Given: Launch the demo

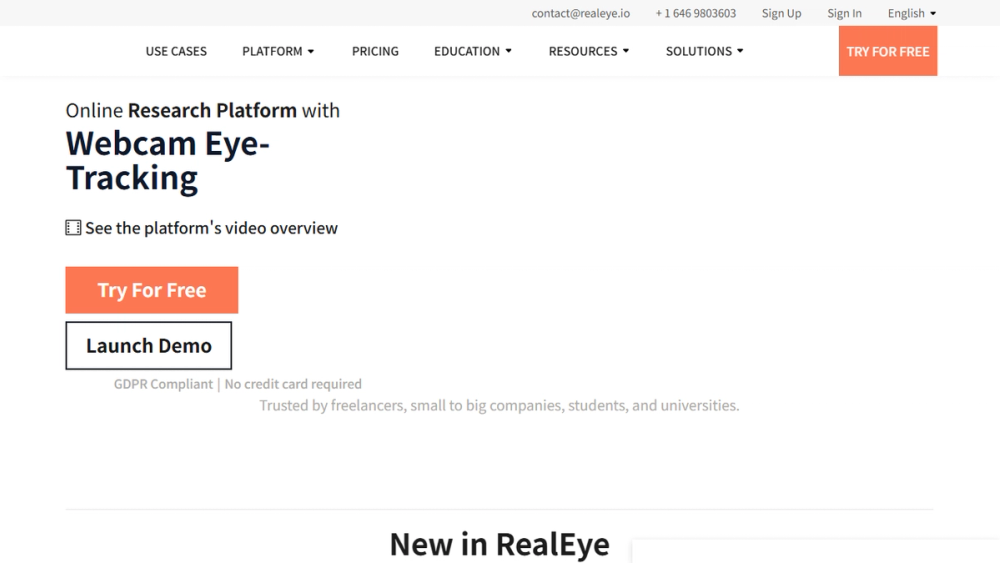Looking at the screenshot, I should tap(149, 346).
